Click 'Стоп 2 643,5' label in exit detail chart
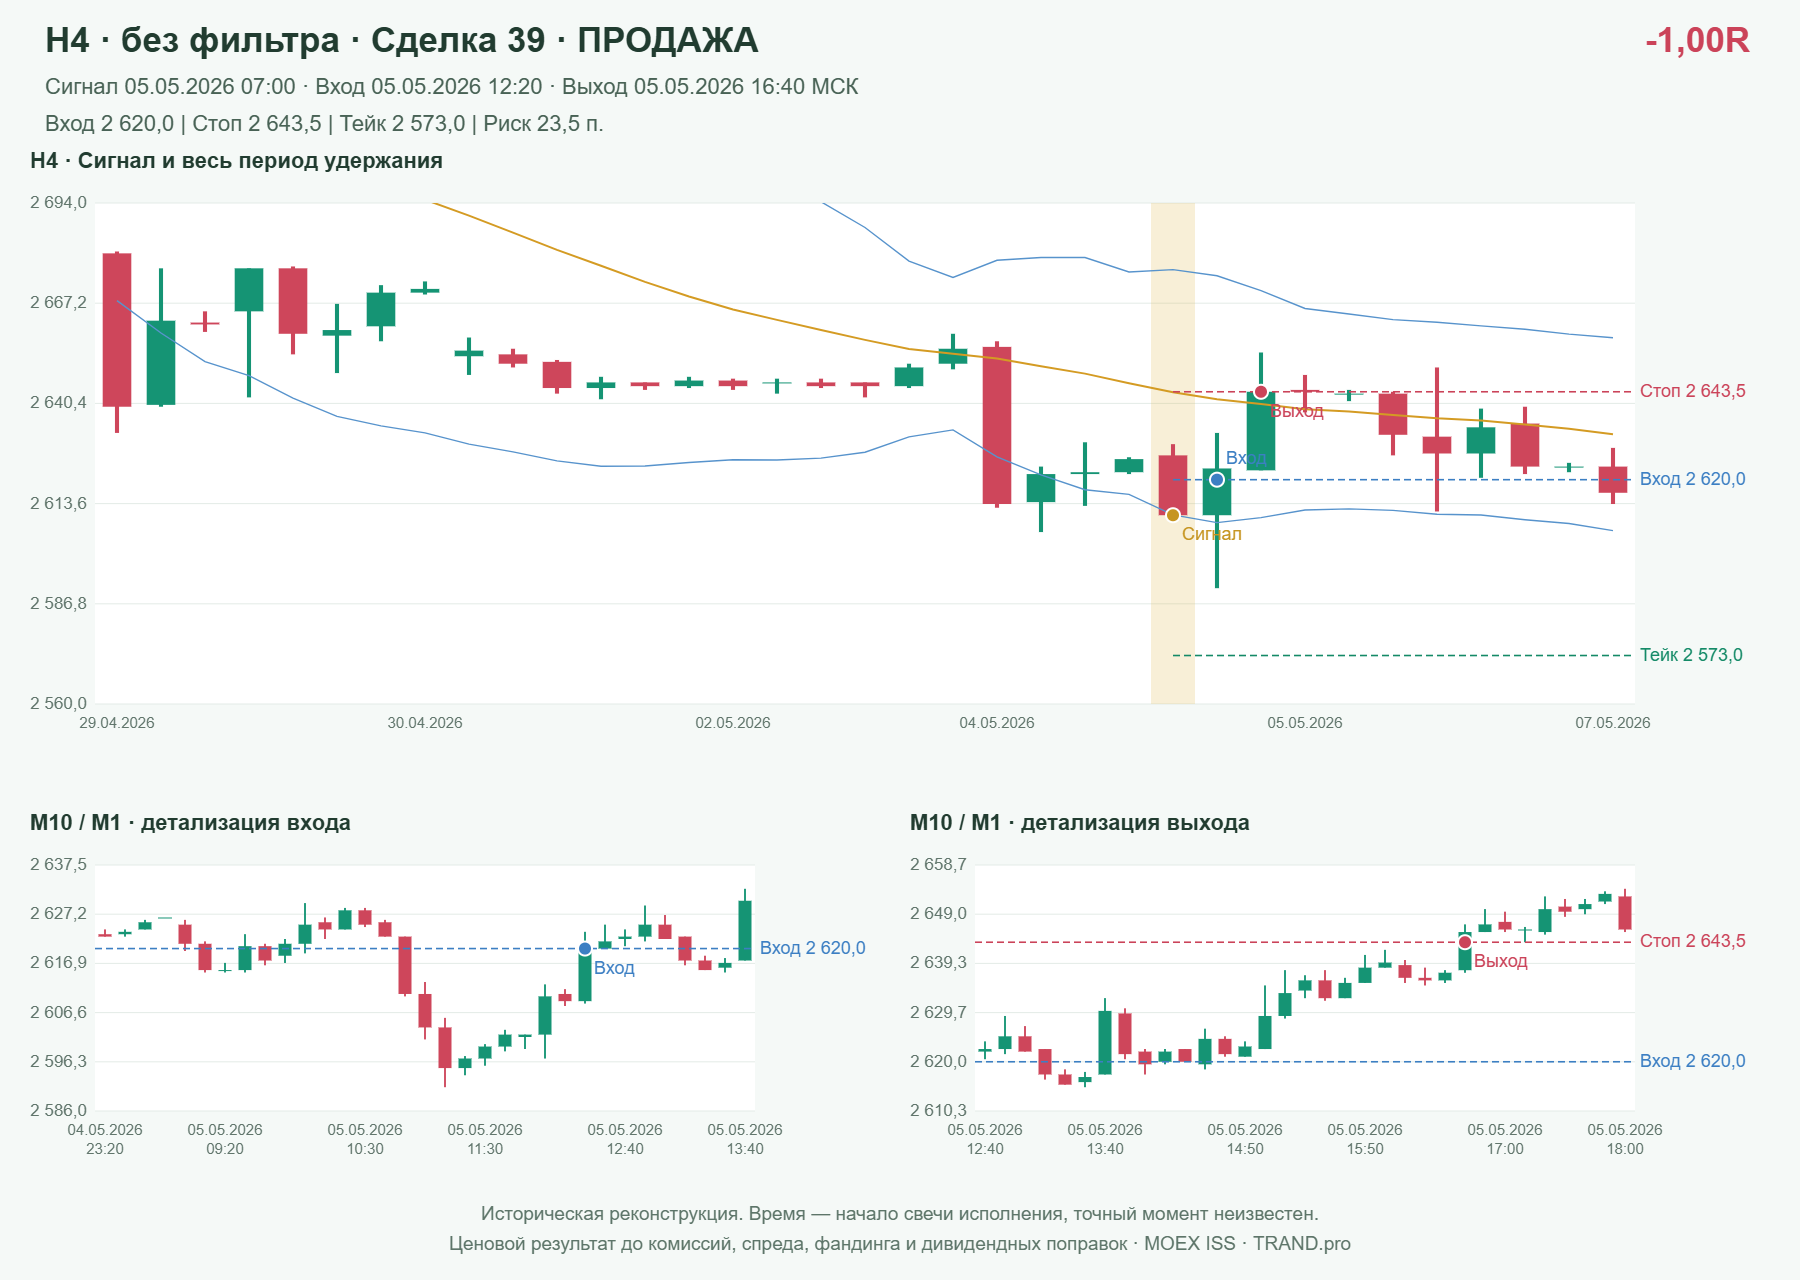The height and width of the screenshot is (1280, 1800). pyautogui.click(x=1693, y=941)
